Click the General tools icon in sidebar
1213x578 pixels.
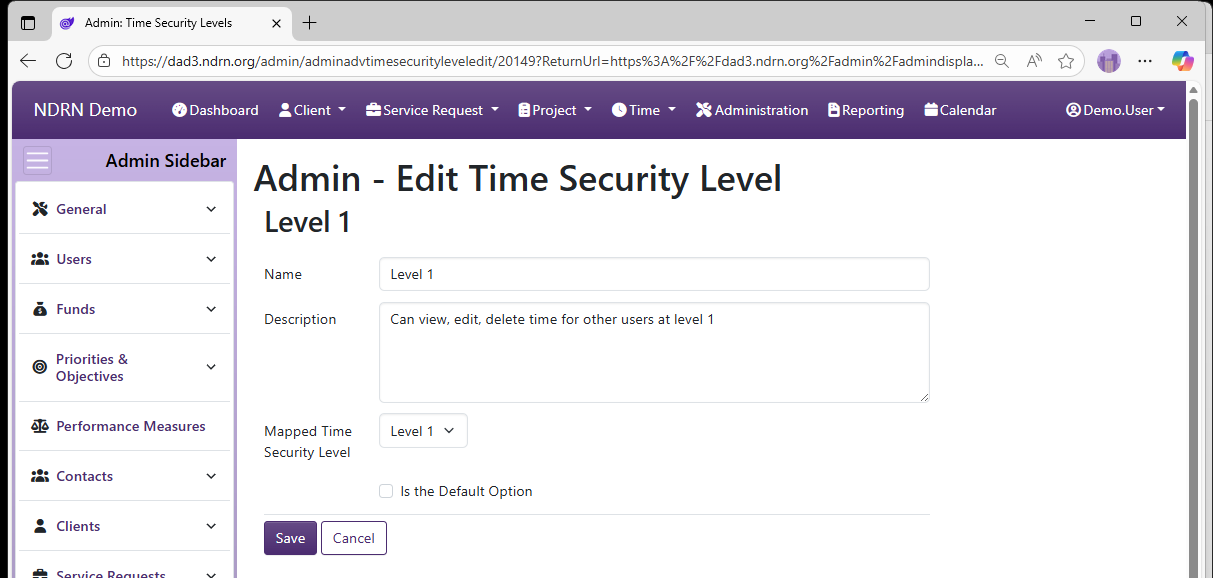pos(40,209)
